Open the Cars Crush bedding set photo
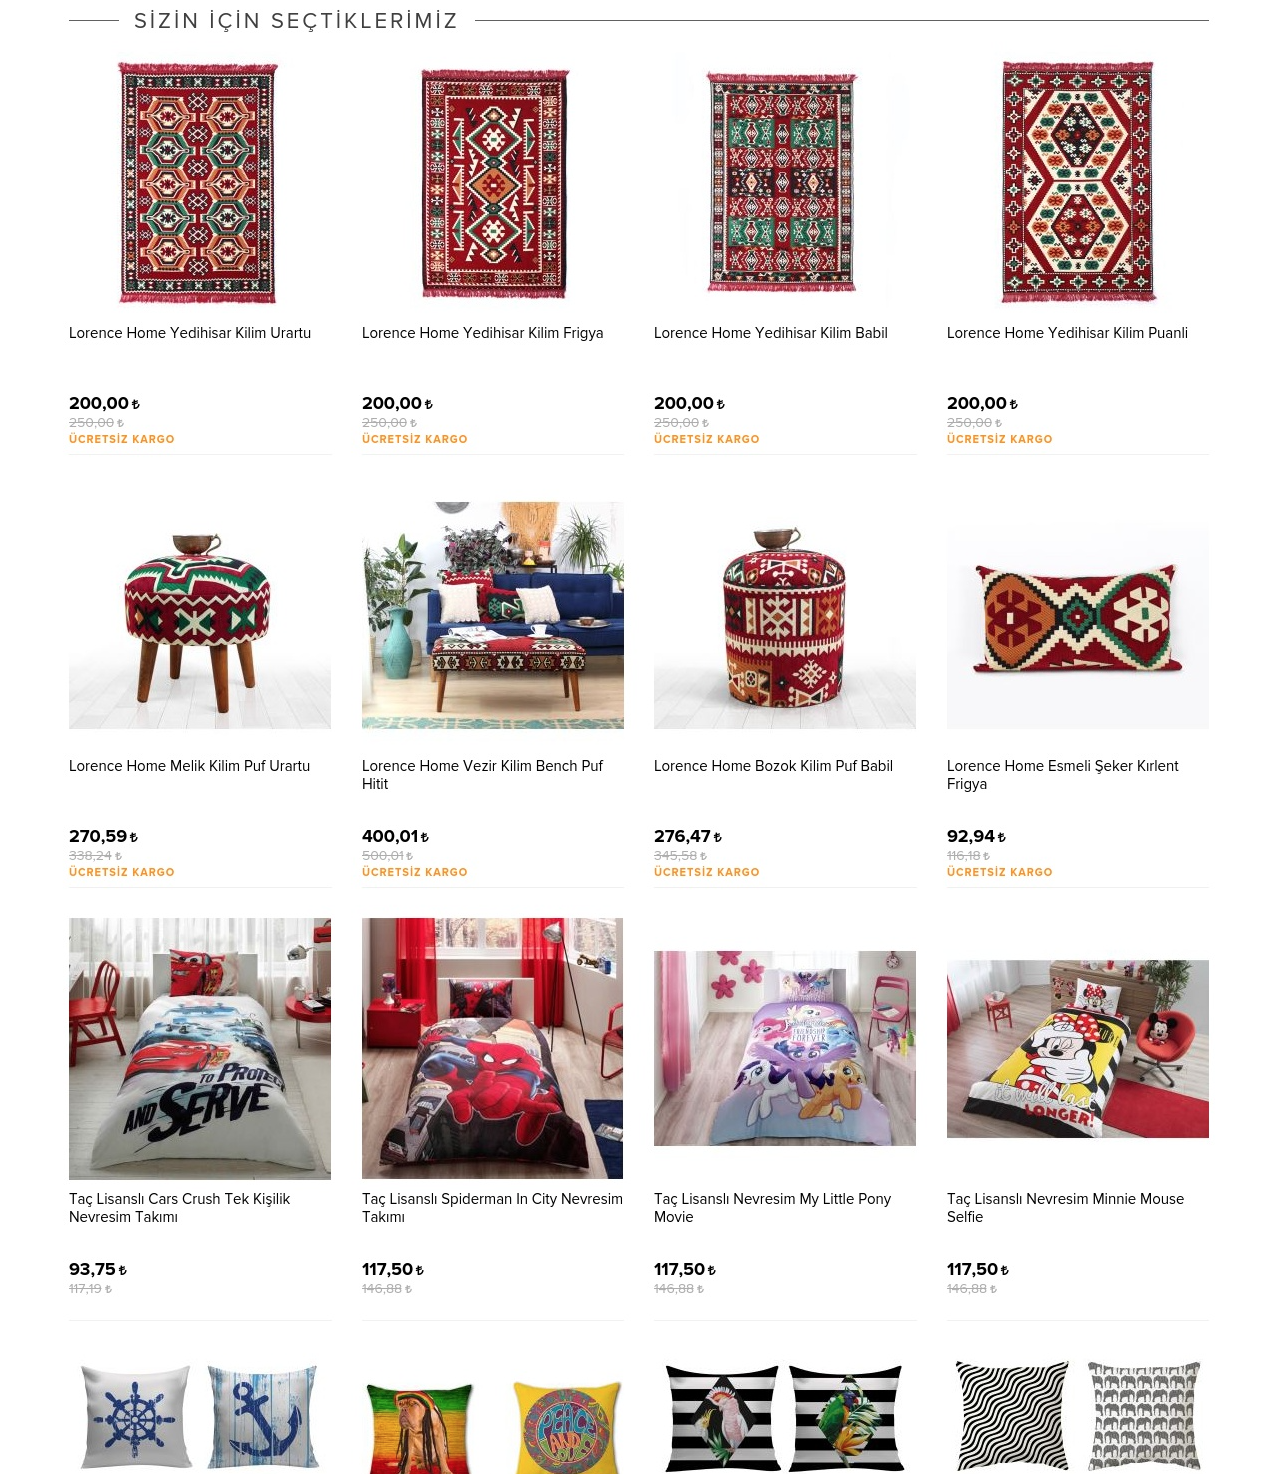The image size is (1275, 1474). click(x=200, y=1048)
